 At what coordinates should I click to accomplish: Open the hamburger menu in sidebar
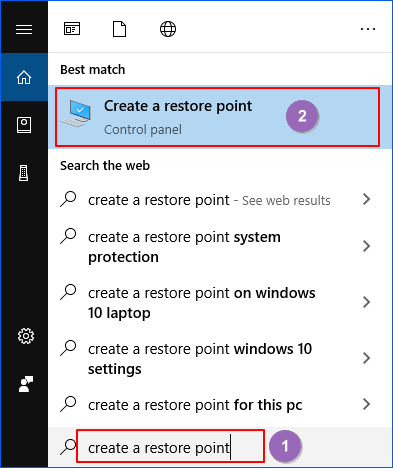click(24, 29)
